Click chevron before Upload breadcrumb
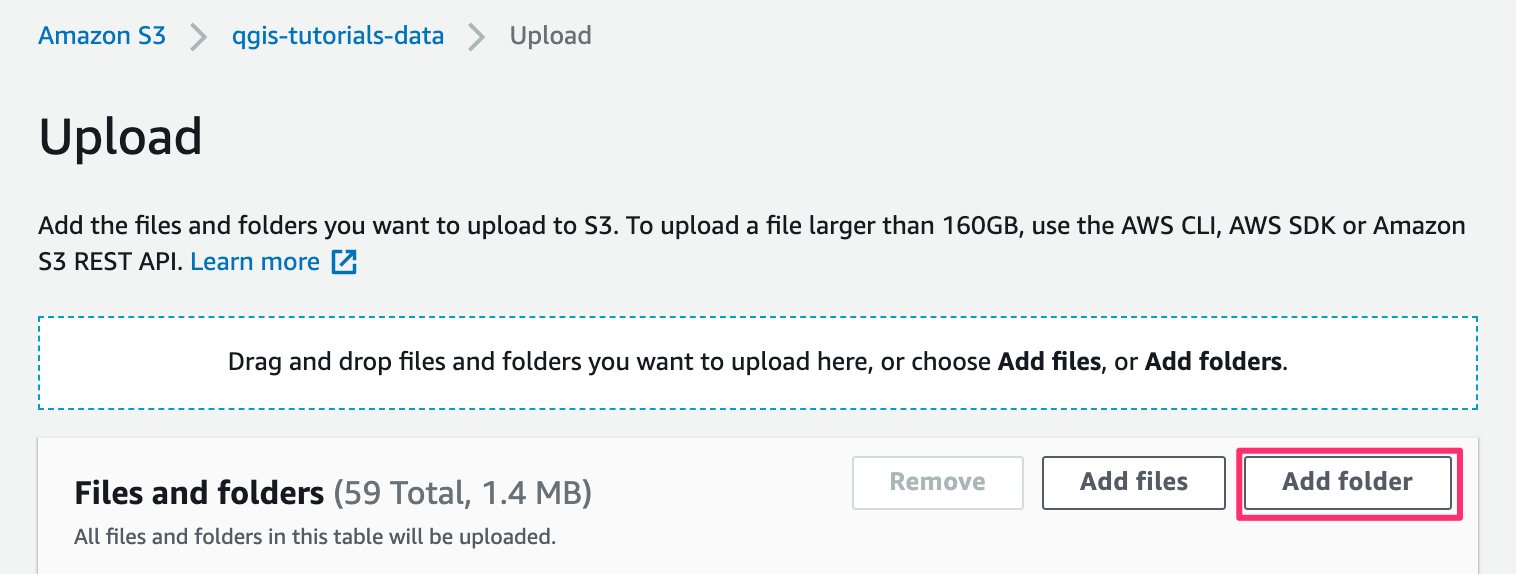Screen dimensions: 1516x574 (x=477, y=37)
